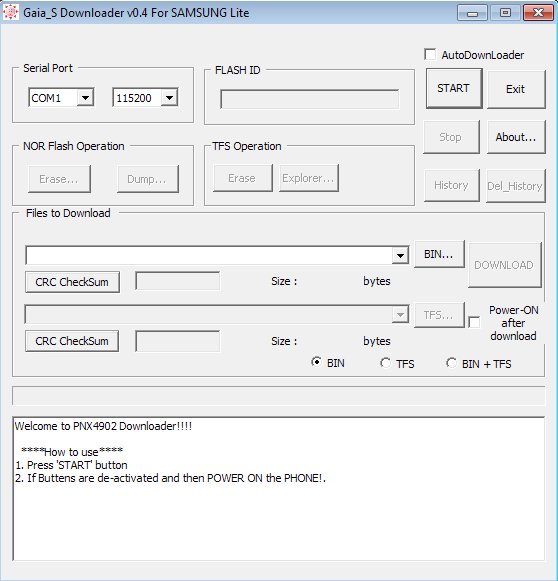Click the Gaia_S Downloader title bar icon
Image resolution: width=558 pixels, height=581 pixels.
click(10, 12)
